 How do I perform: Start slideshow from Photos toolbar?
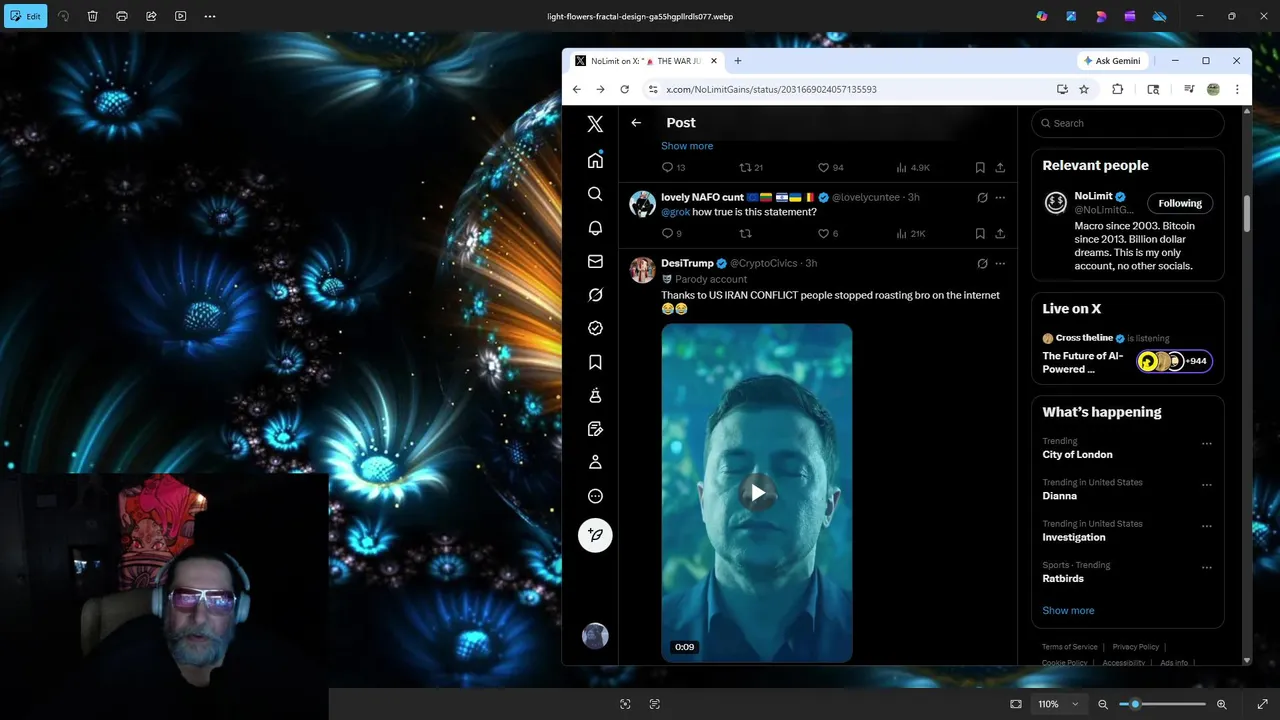click(180, 16)
